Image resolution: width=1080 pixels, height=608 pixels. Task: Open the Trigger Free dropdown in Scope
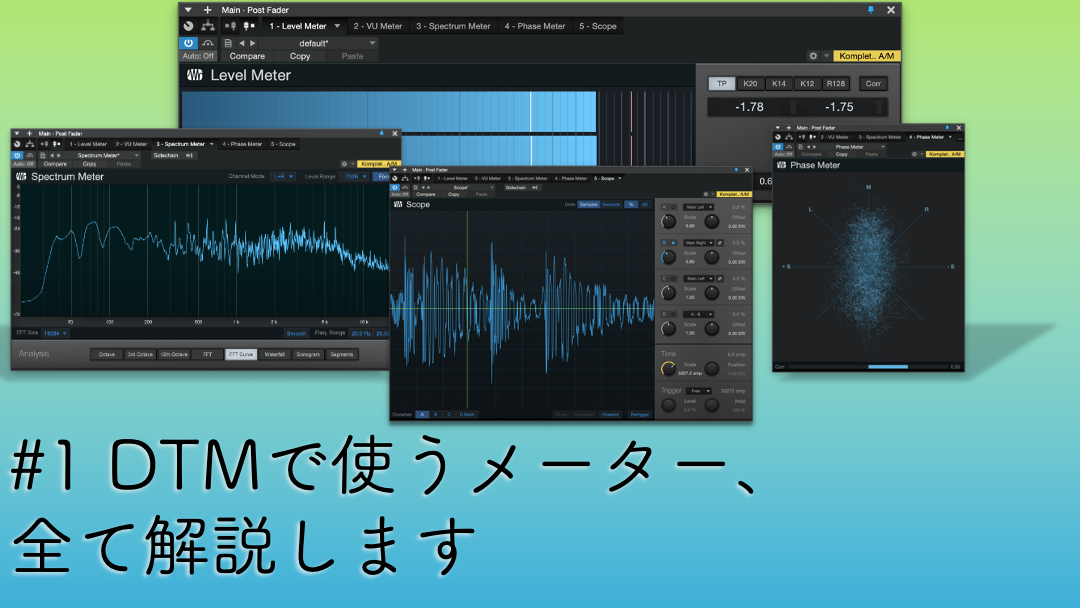pos(698,391)
